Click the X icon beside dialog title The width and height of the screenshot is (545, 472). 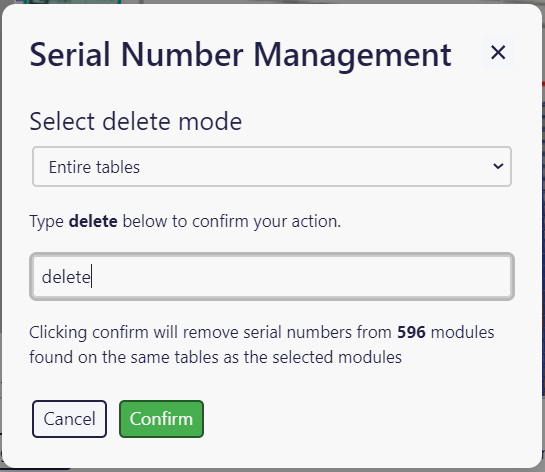pos(498,52)
